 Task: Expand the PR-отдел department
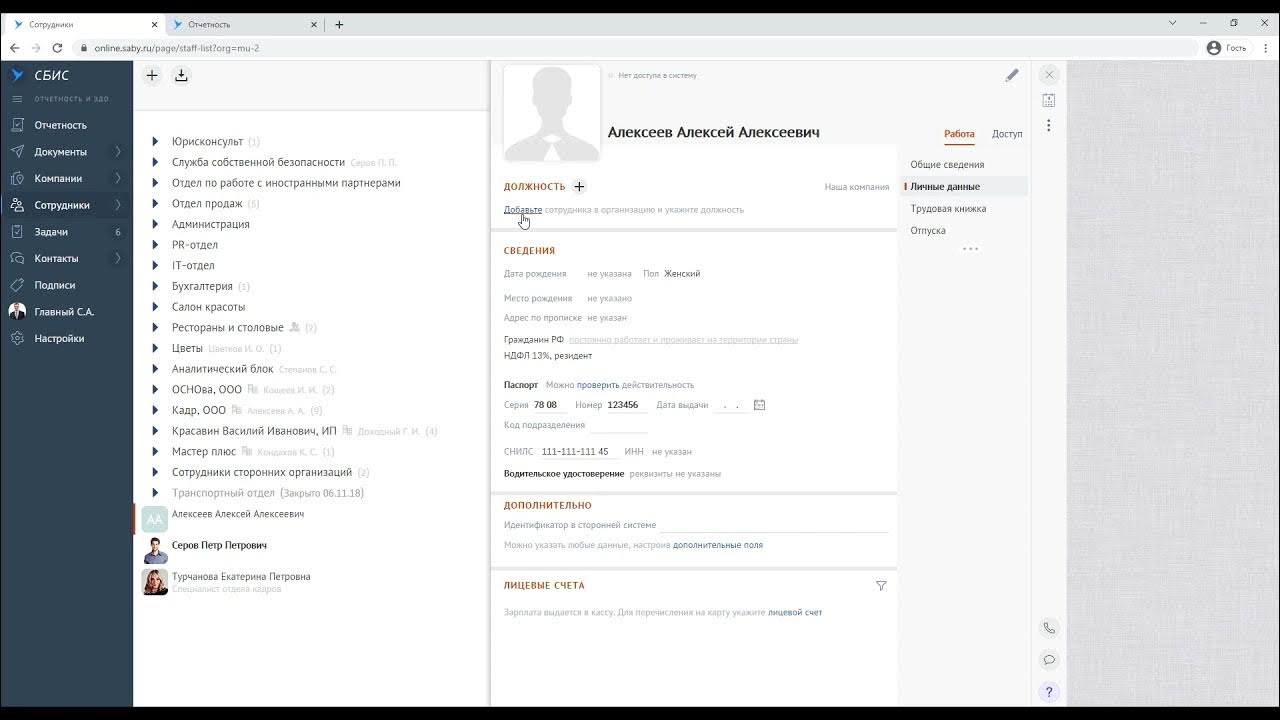155,245
